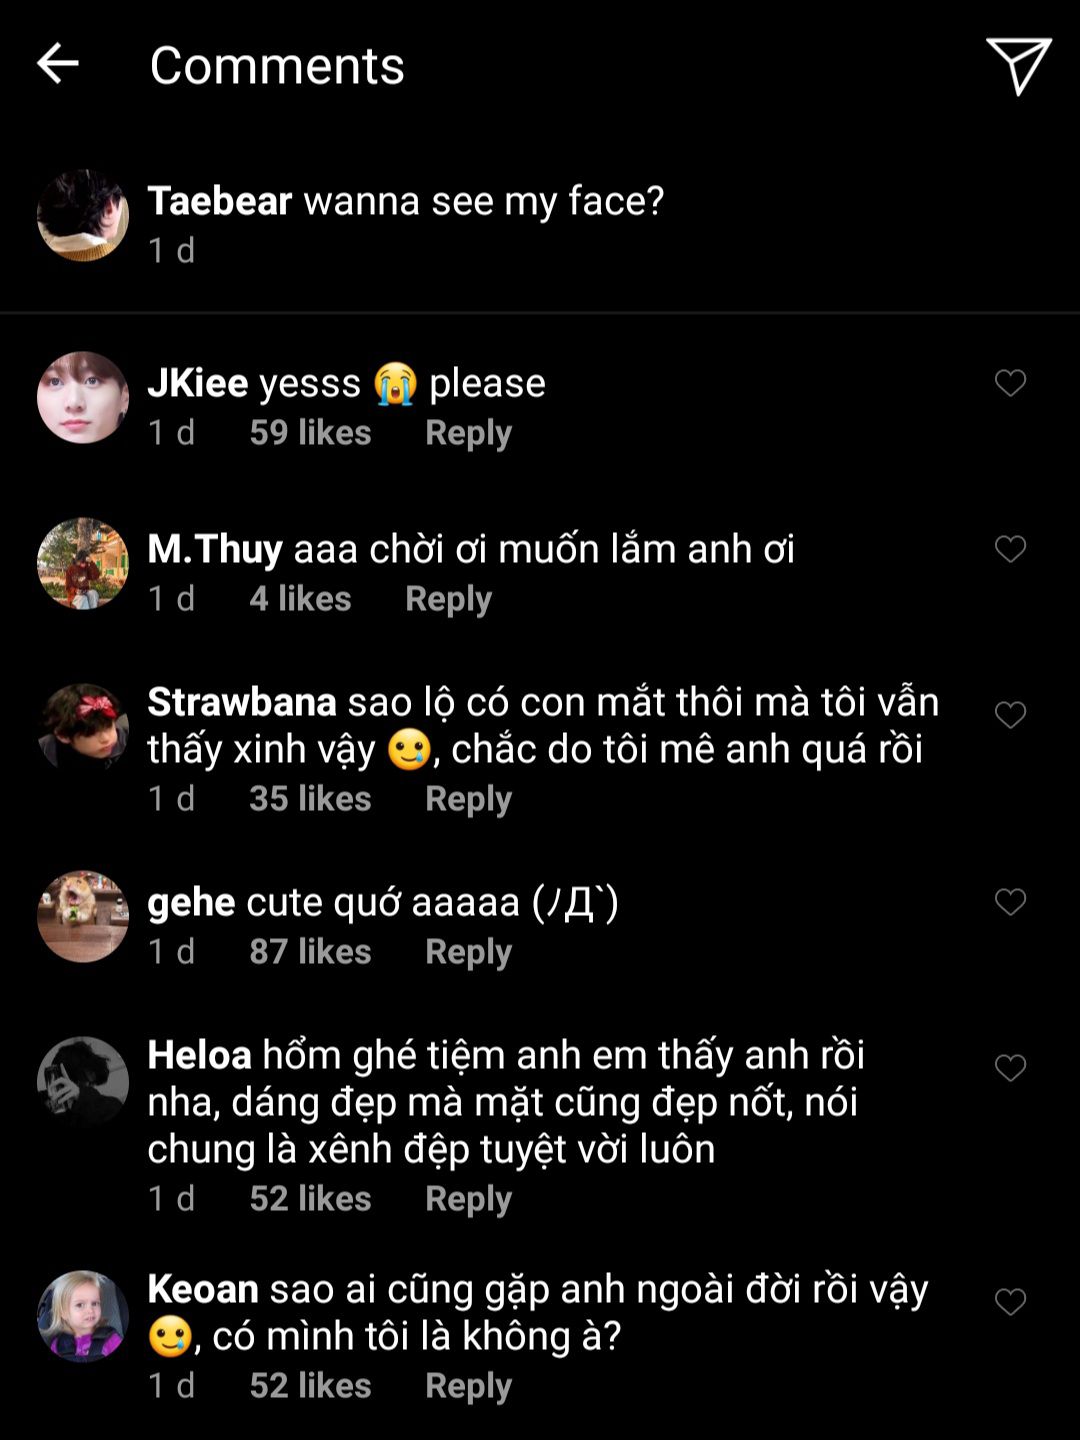Reply to JKiee's comment

click(x=468, y=433)
